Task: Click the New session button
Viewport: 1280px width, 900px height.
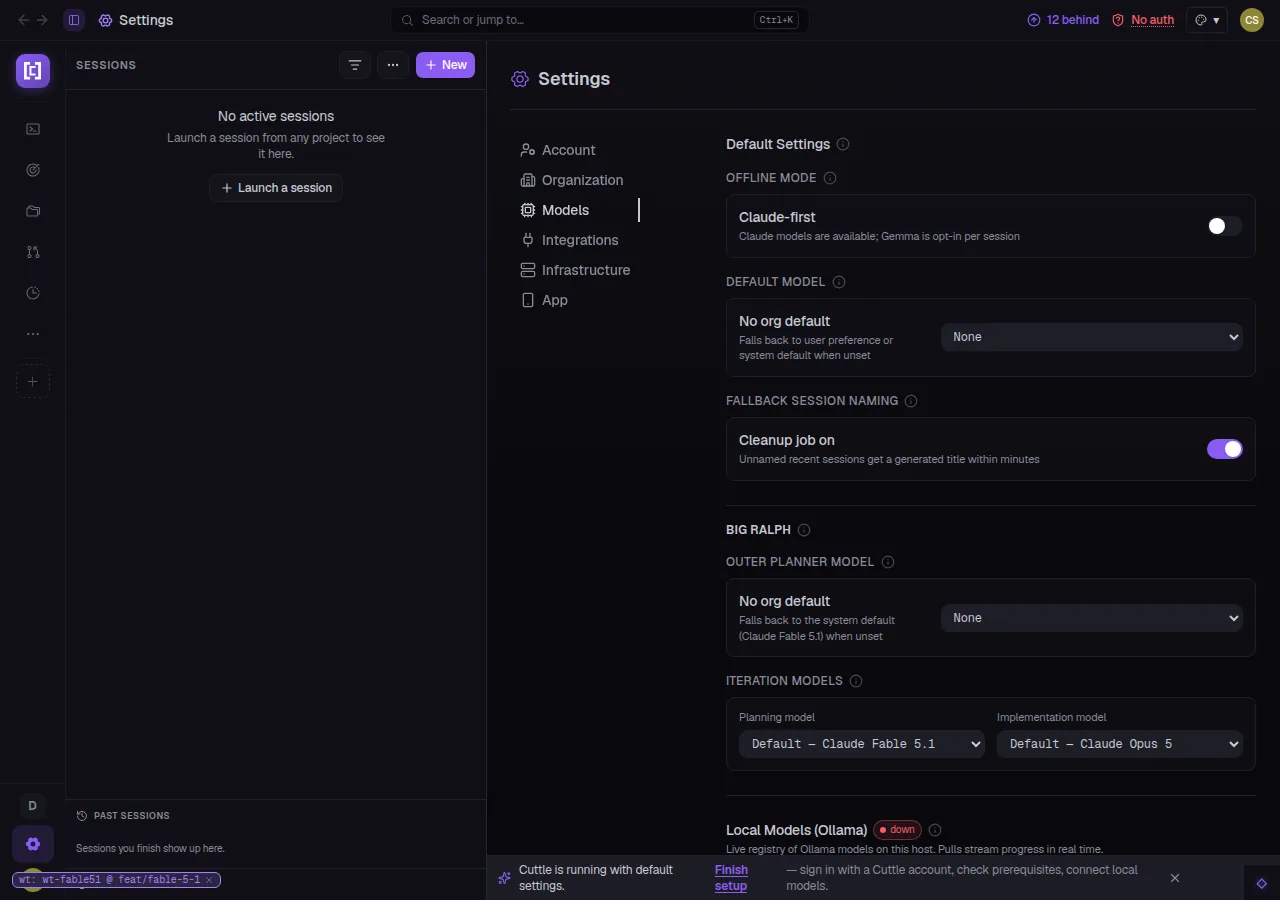Action: [x=445, y=65]
